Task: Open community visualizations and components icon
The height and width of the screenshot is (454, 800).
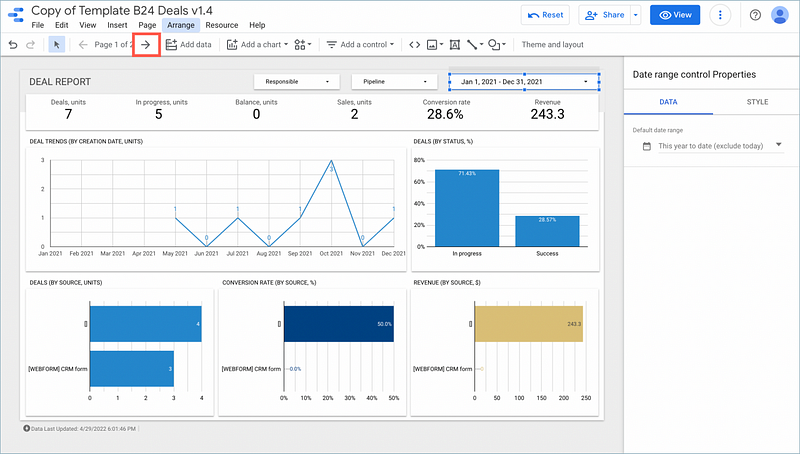Action: click(303, 45)
